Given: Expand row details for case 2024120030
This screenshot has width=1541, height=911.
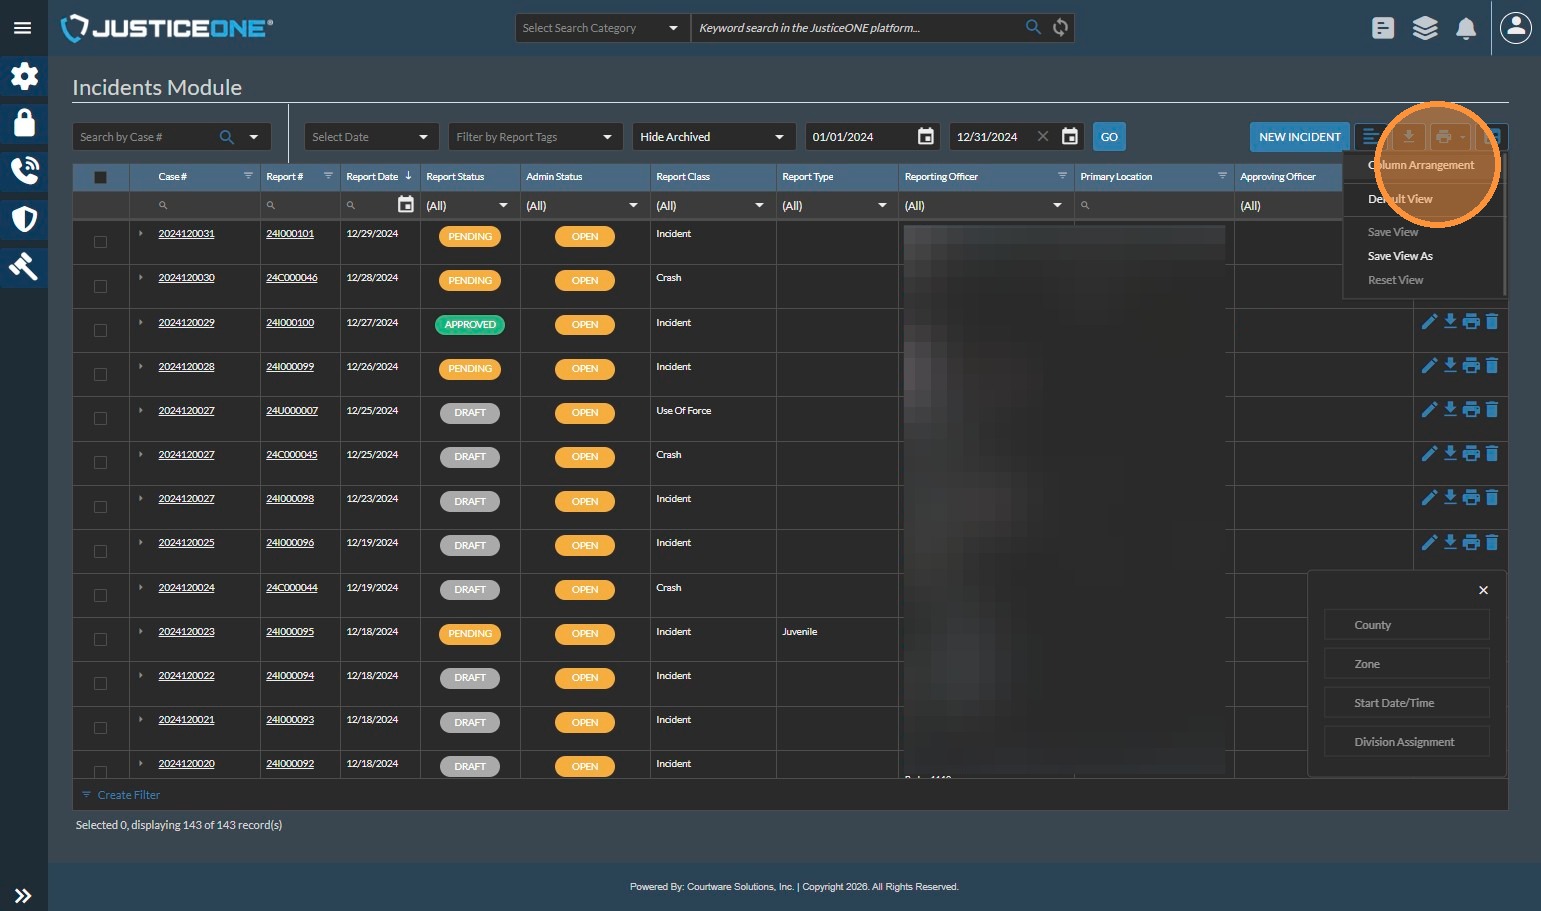Looking at the screenshot, I should coord(141,278).
